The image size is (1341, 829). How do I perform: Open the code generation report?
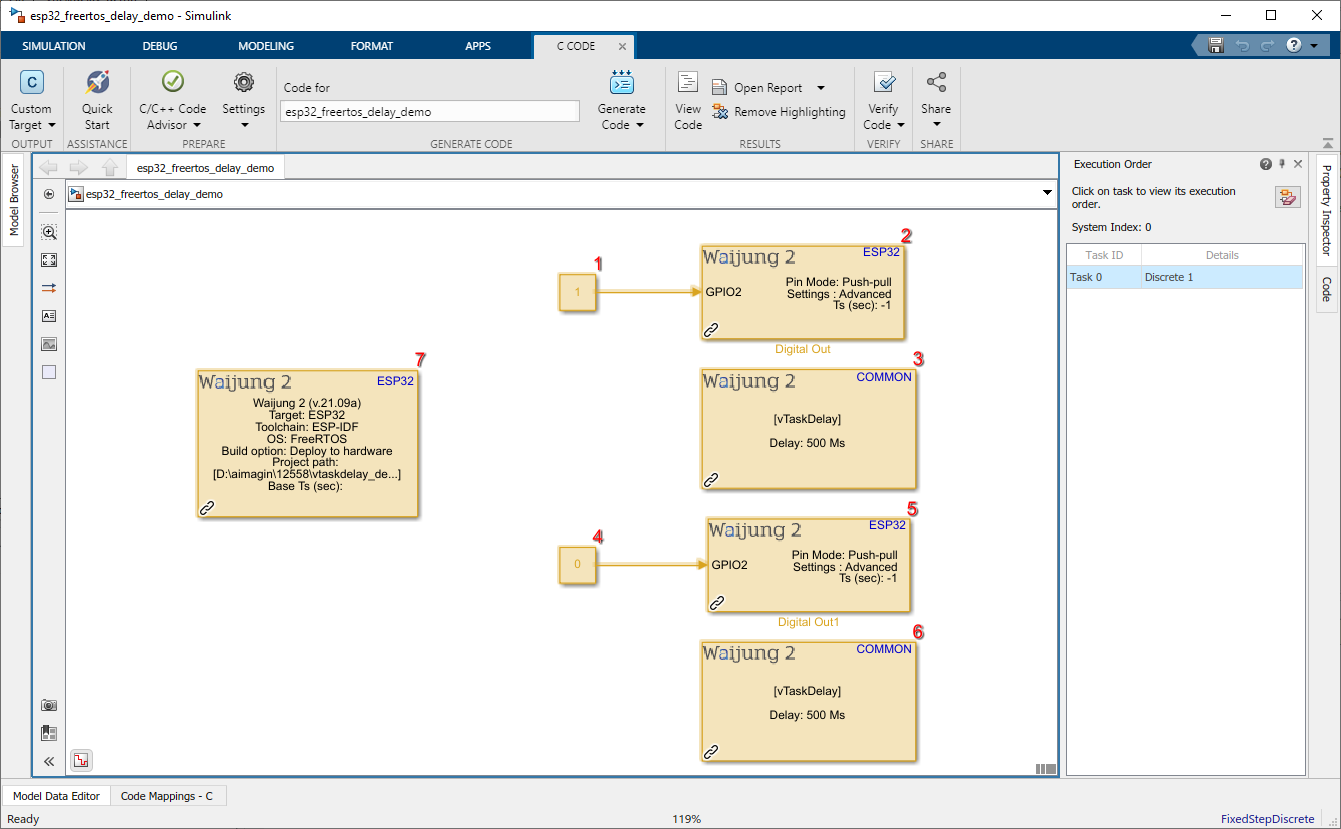tap(758, 88)
